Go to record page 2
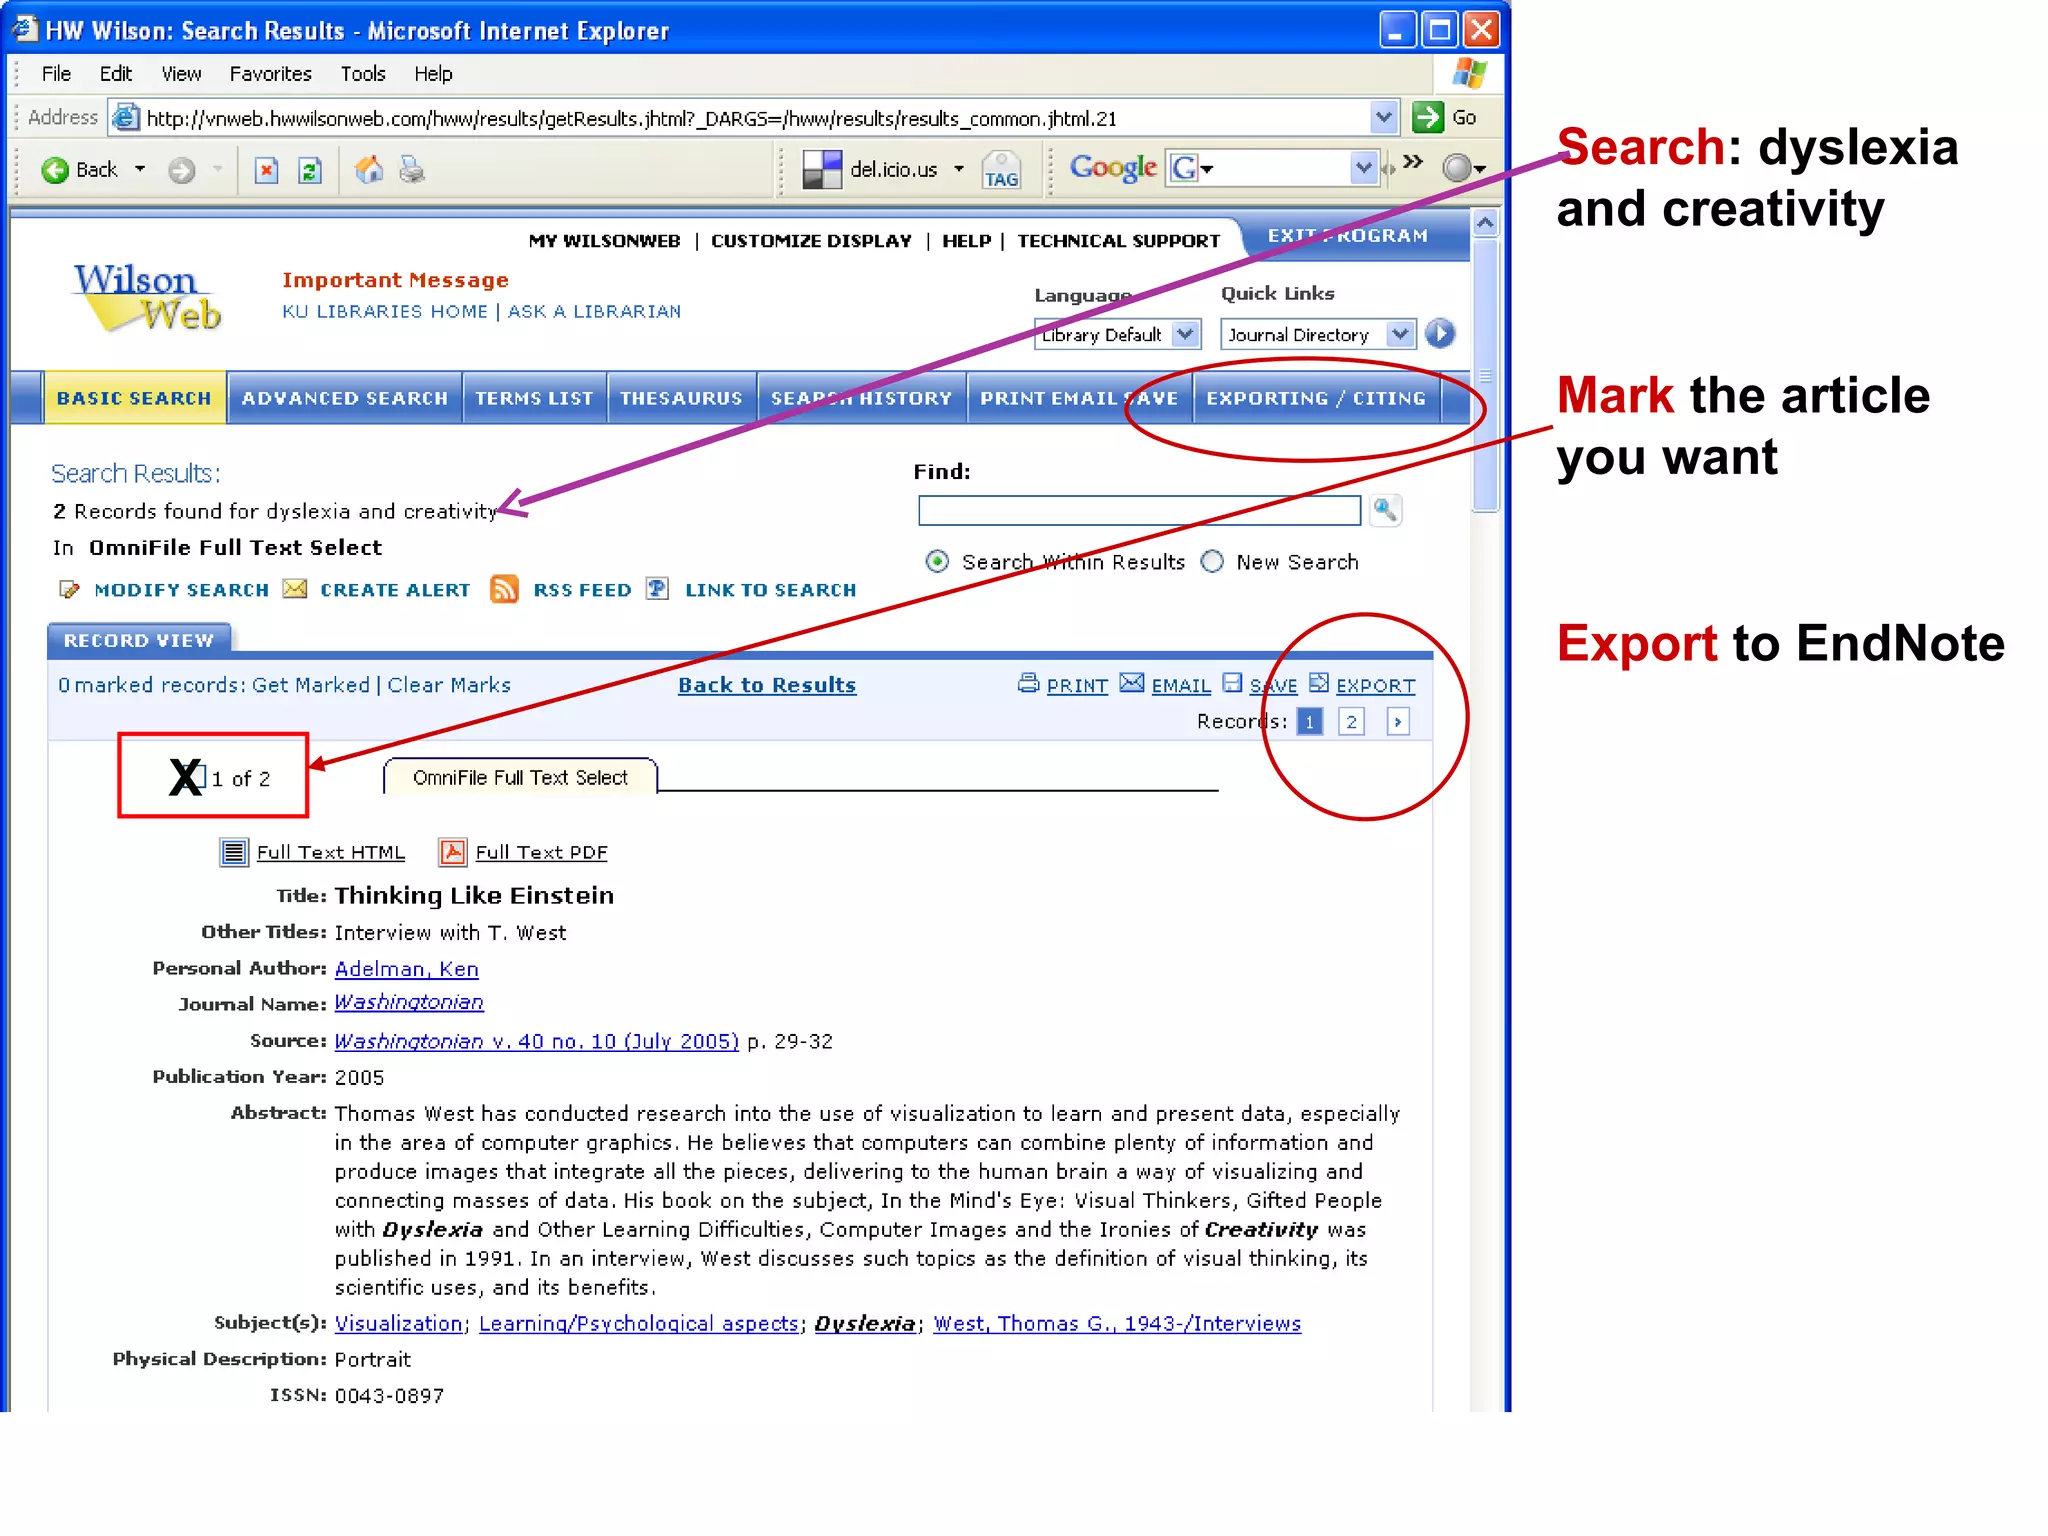The width and height of the screenshot is (2048, 1536). 1351,721
